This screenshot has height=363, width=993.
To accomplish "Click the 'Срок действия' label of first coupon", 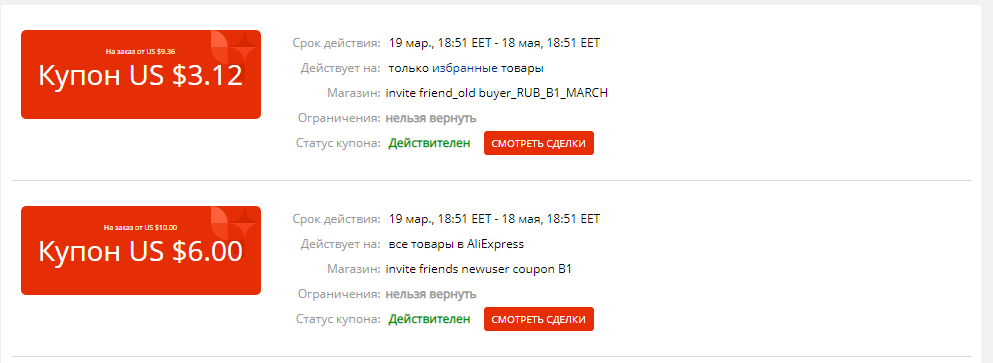I will click(337, 43).
